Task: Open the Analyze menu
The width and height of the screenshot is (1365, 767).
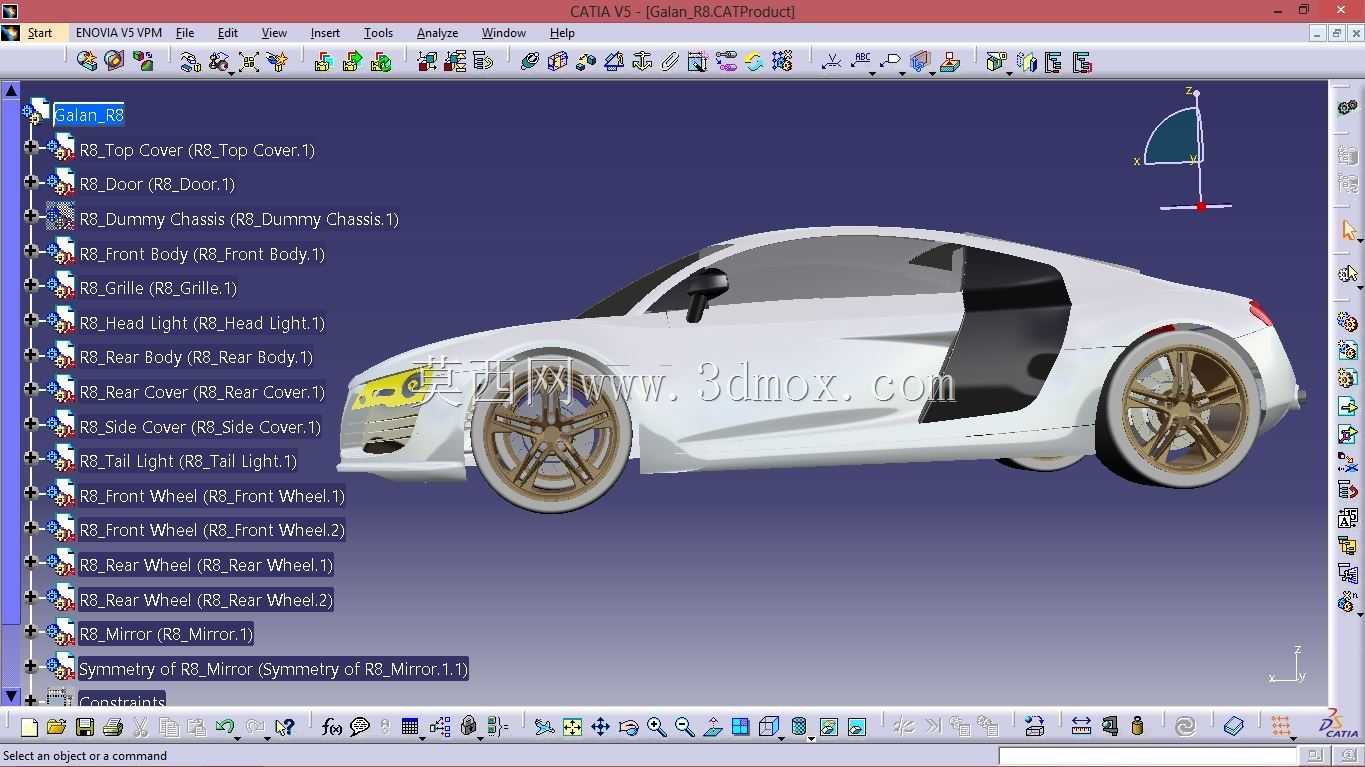Action: pyautogui.click(x=437, y=33)
